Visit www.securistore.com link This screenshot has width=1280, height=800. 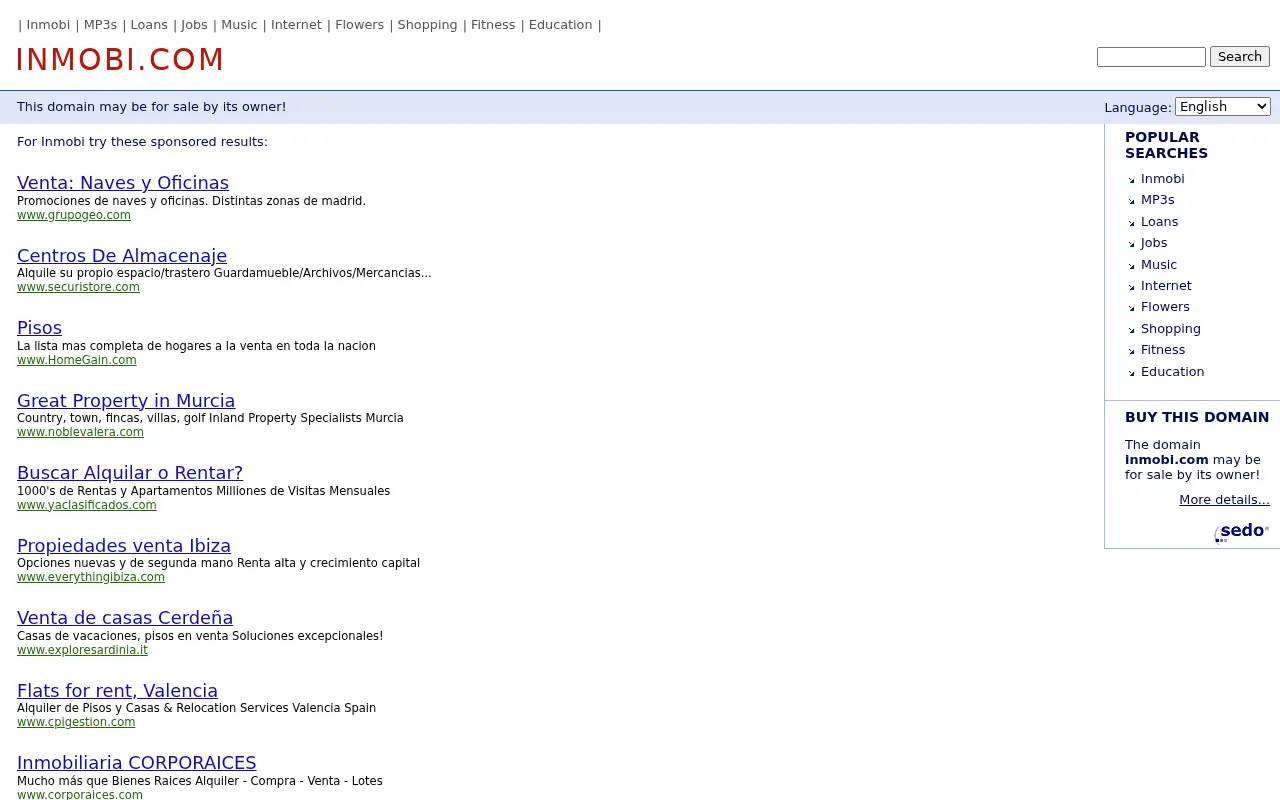click(x=78, y=287)
